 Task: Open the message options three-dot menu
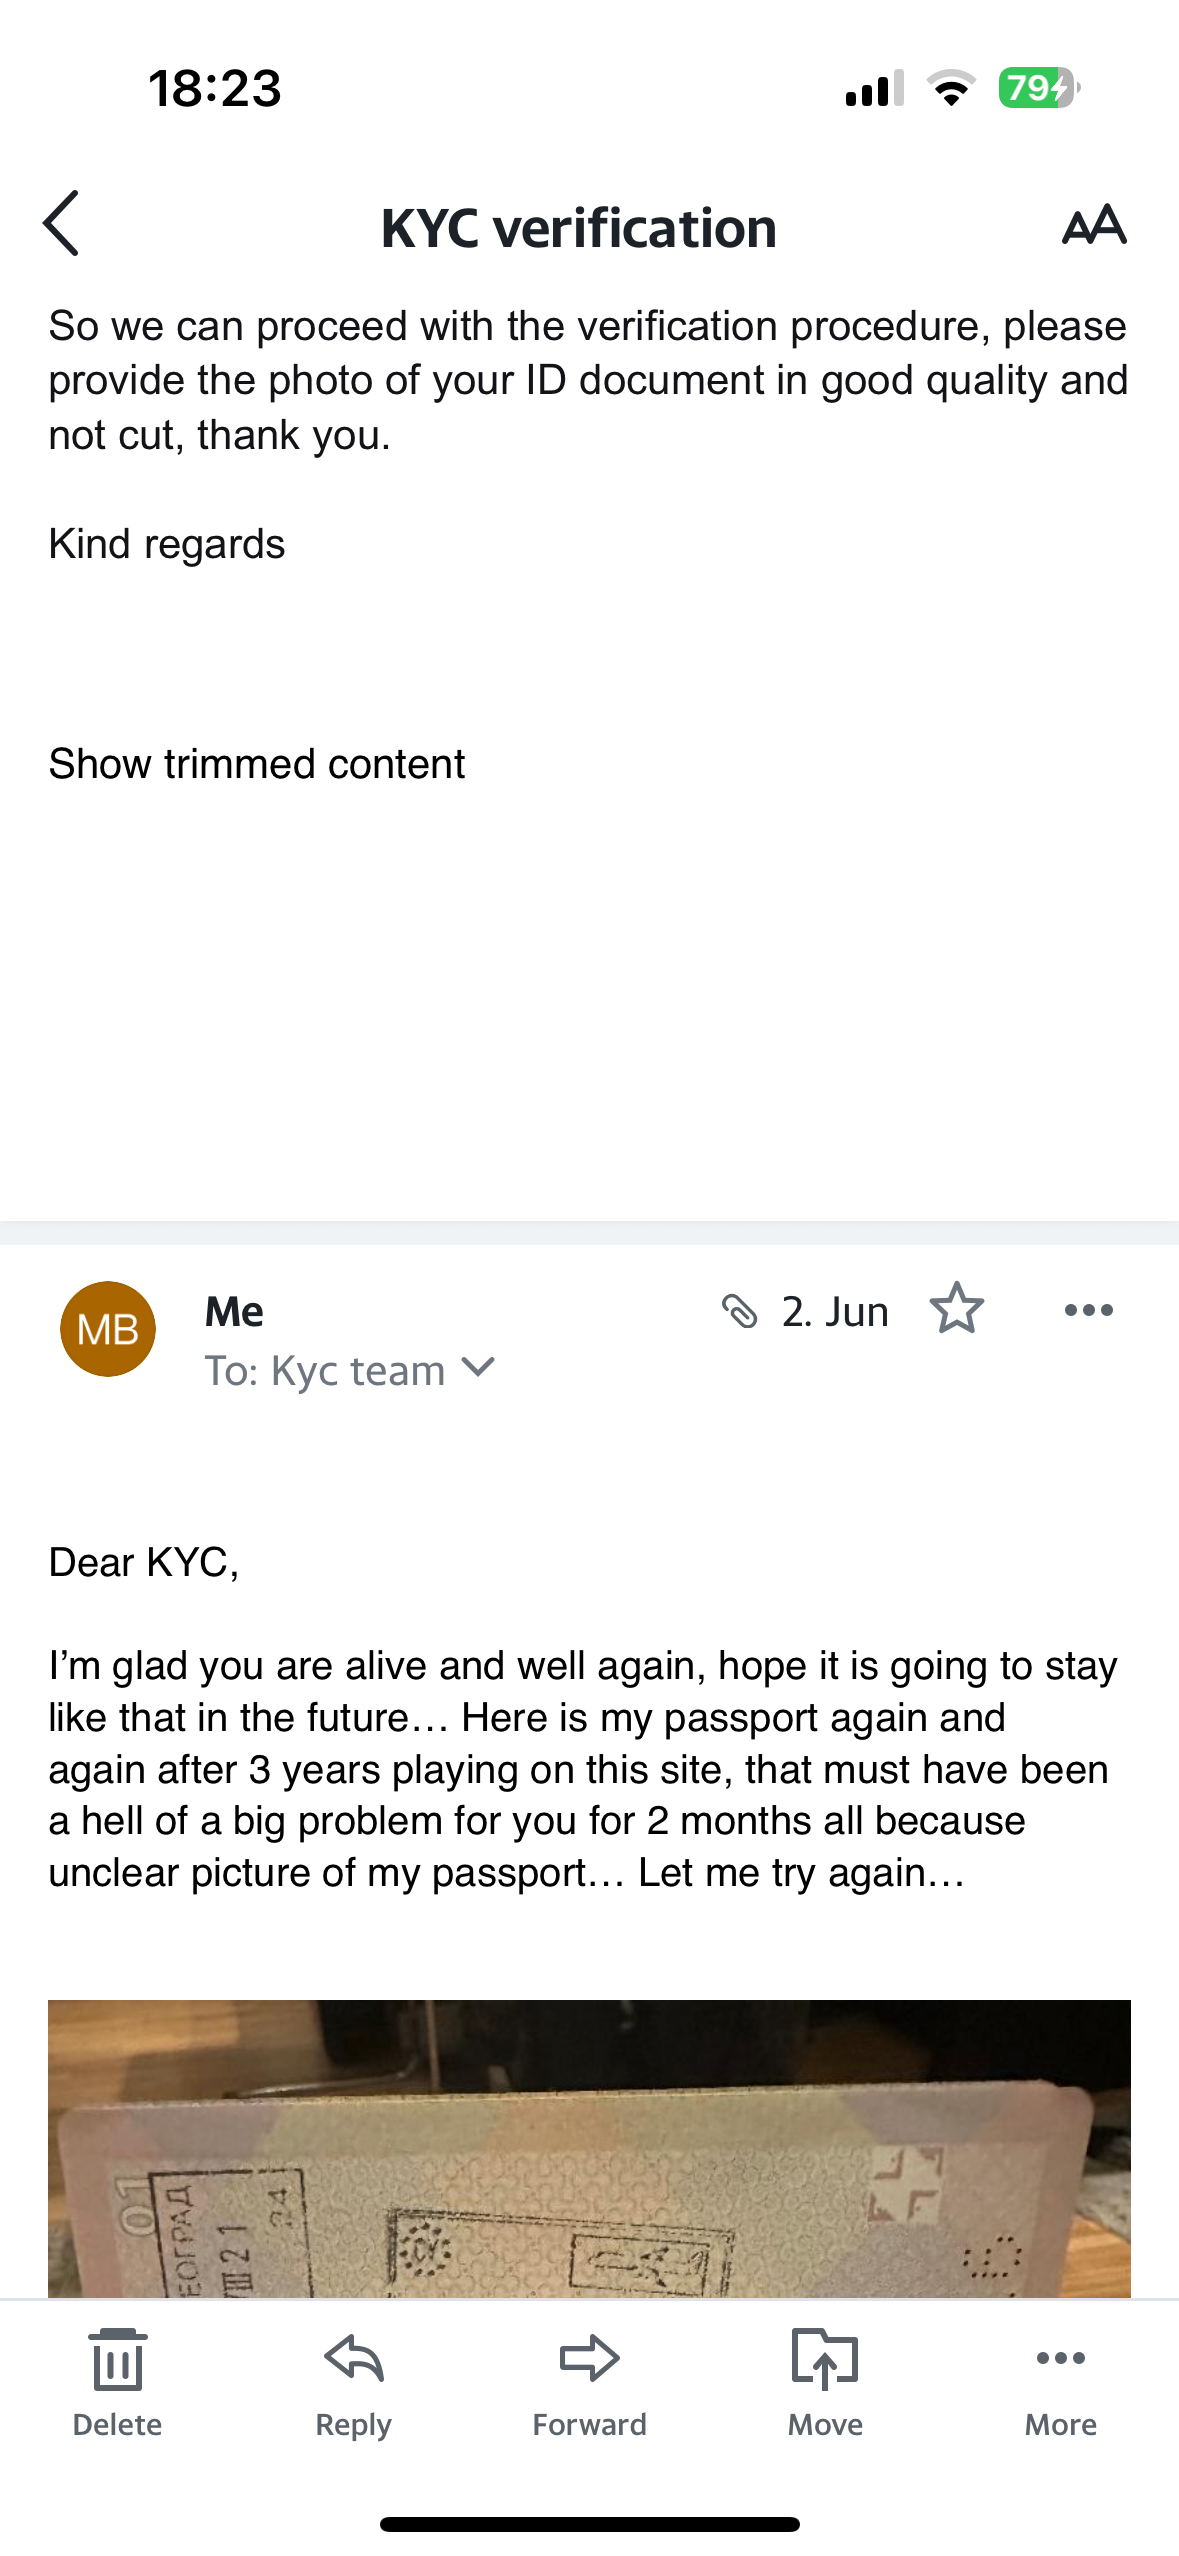1089,1310
